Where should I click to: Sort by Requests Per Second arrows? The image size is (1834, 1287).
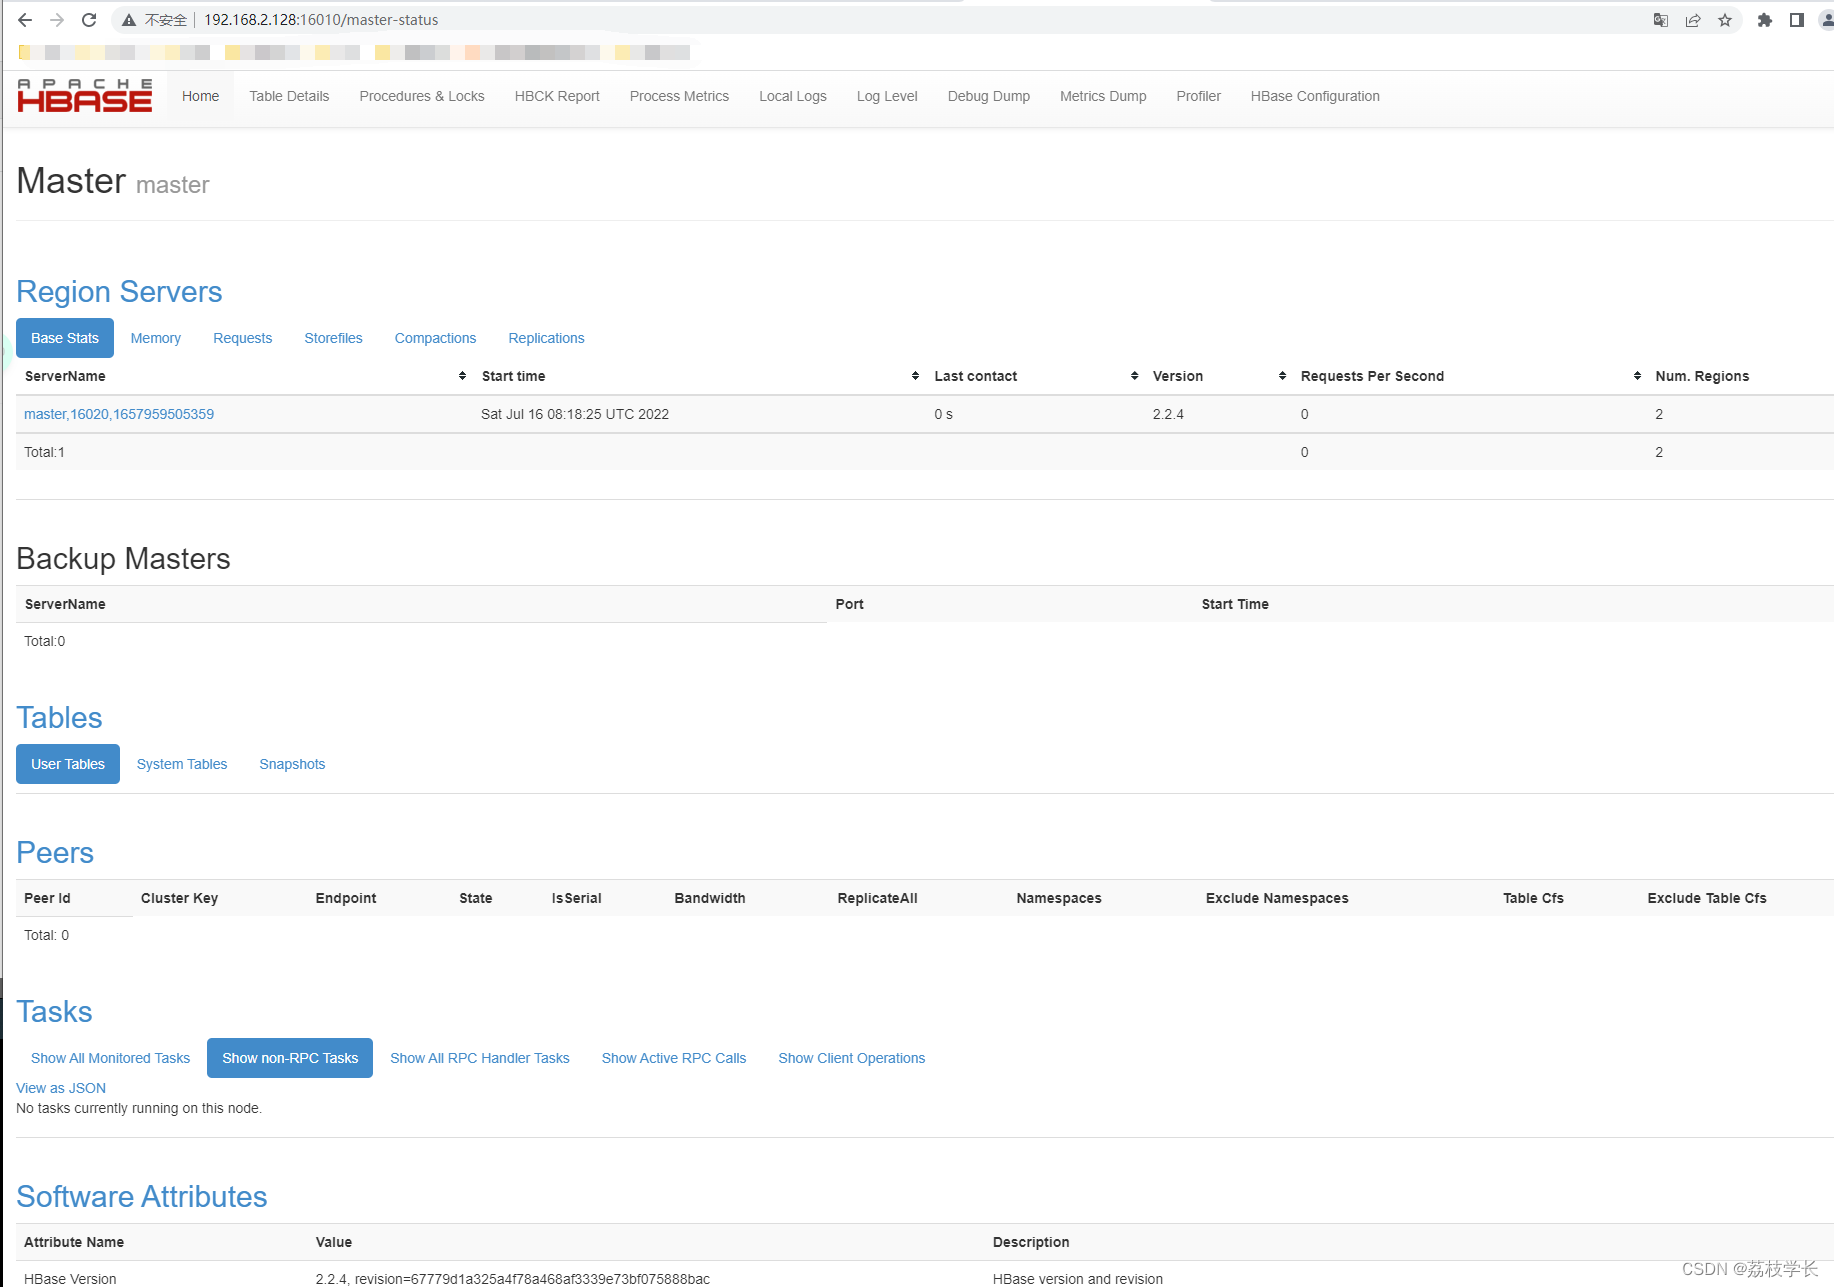tap(1637, 376)
